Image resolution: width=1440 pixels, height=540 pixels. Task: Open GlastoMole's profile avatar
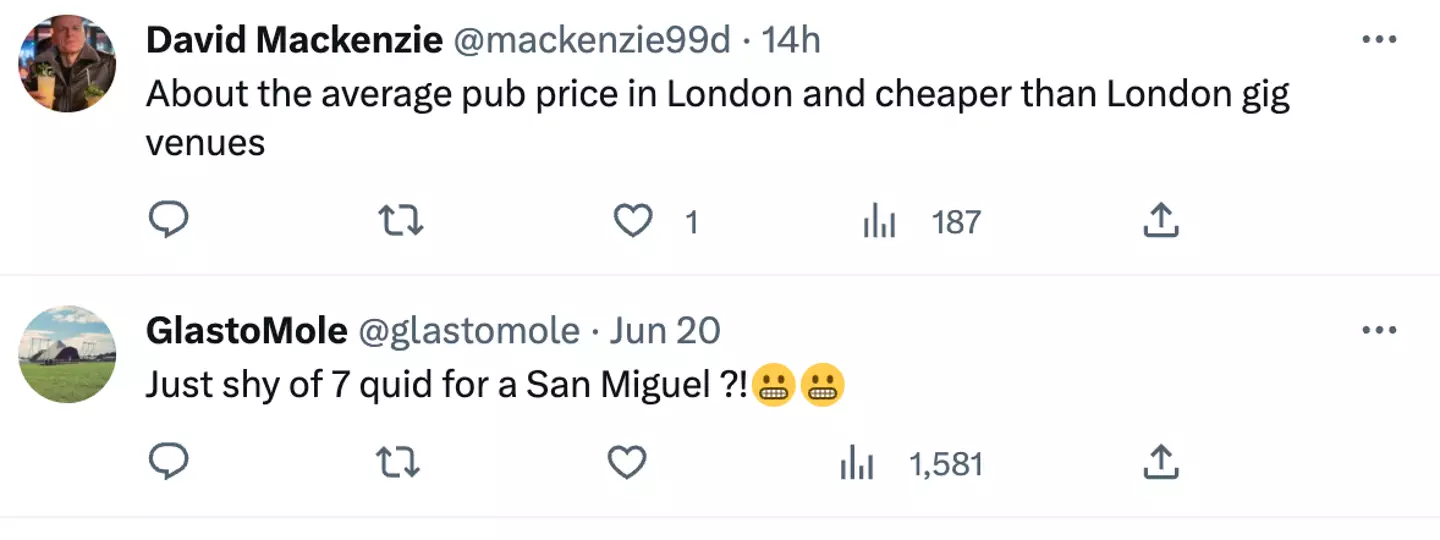pyautogui.click(x=68, y=354)
